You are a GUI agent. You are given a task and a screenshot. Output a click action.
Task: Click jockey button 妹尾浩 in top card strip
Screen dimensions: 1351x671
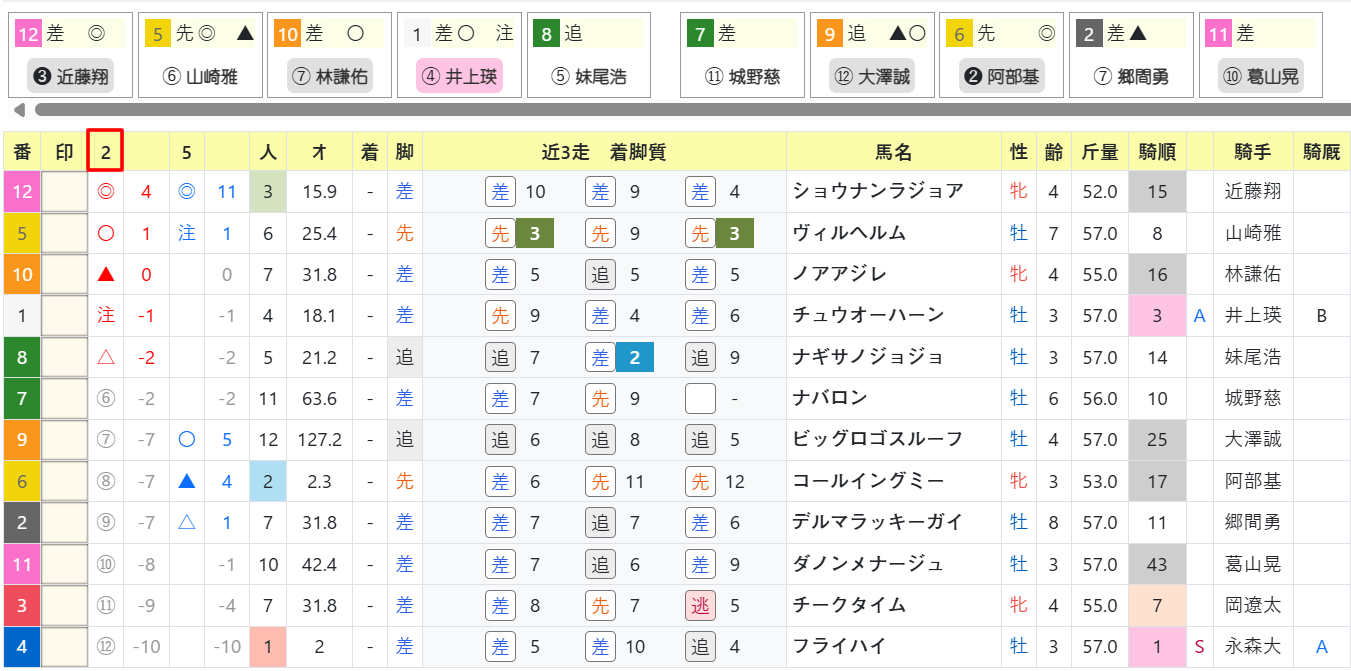(589, 76)
